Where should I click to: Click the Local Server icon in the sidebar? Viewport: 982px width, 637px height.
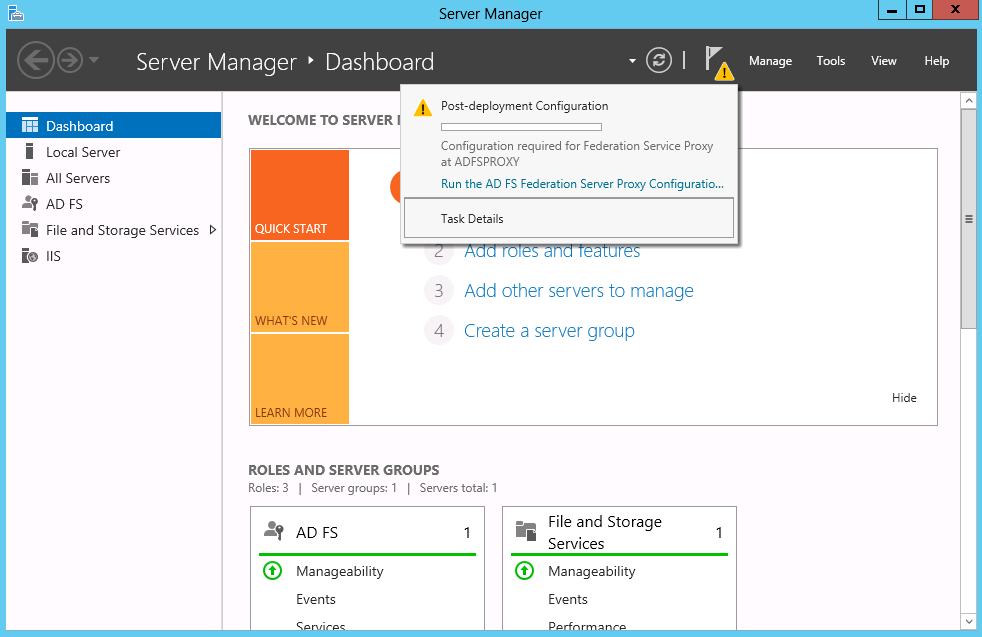(x=29, y=152)
